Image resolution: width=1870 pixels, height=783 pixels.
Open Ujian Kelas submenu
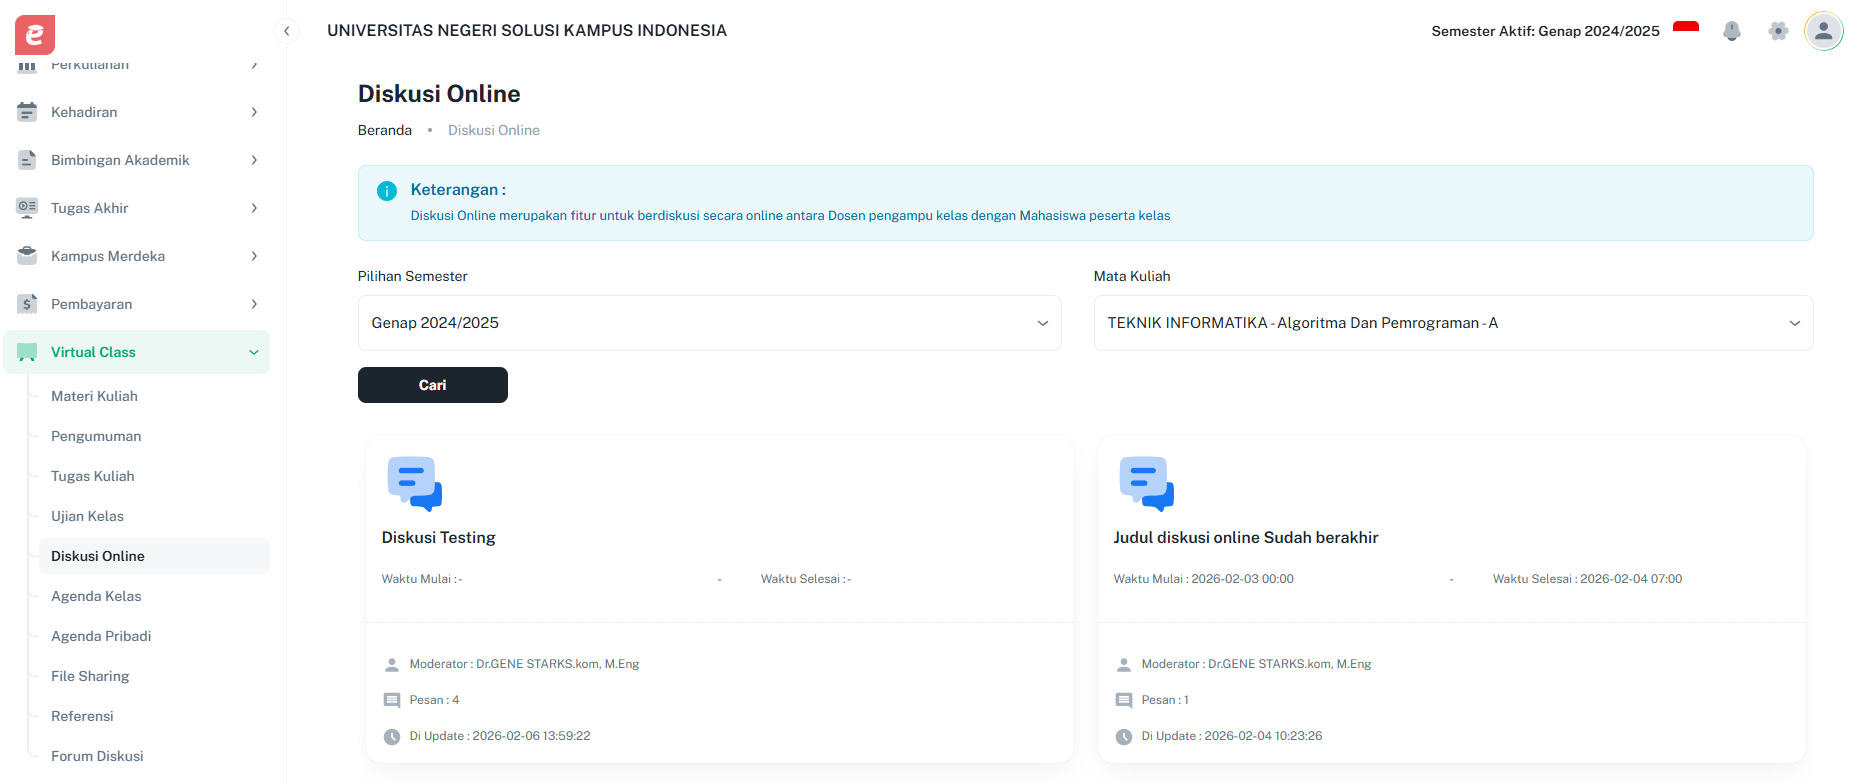pyautogui.click(x=87, y=516)
